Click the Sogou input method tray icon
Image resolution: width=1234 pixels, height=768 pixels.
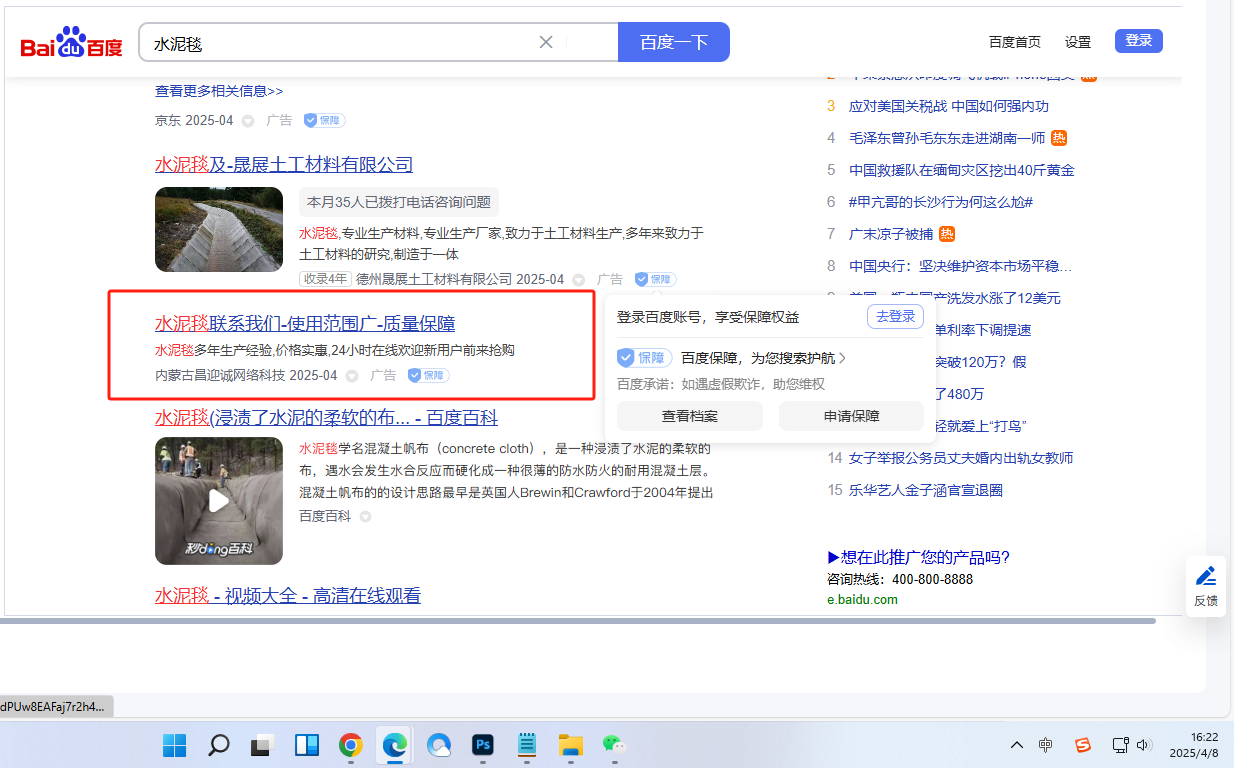[1082, 745]
